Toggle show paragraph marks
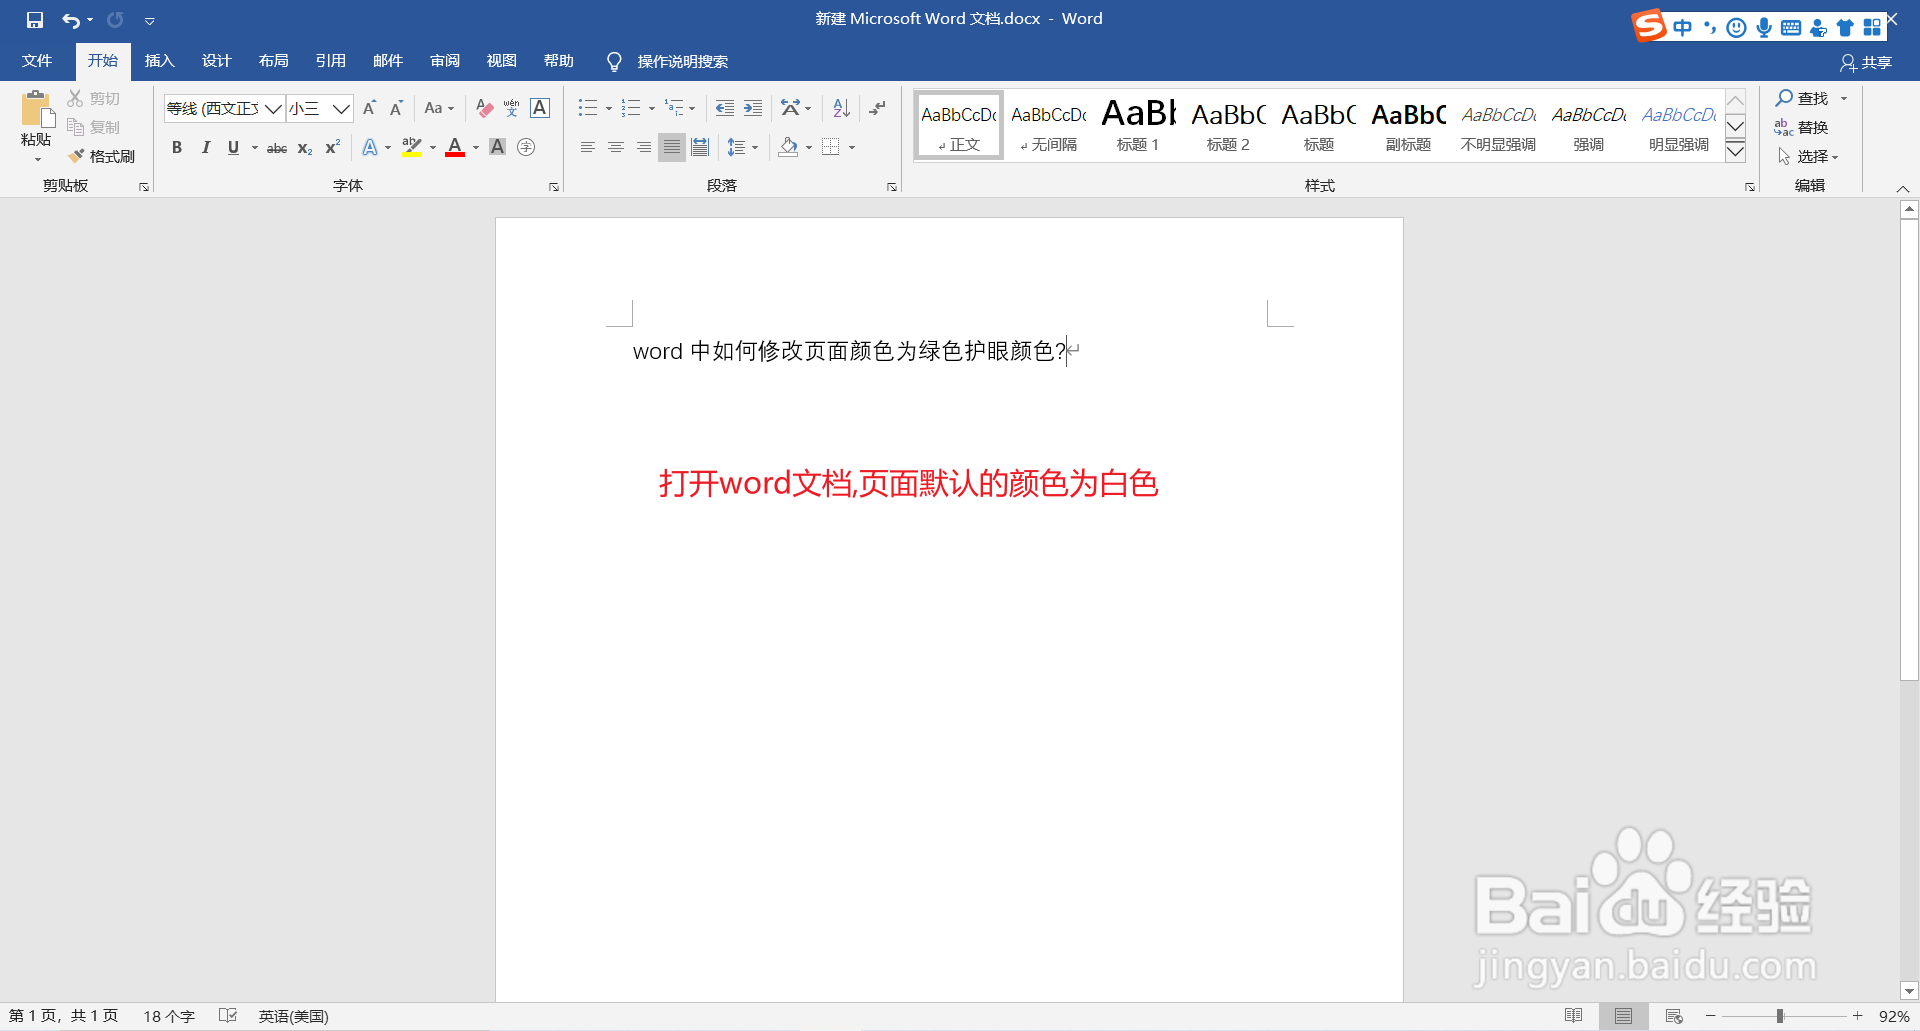1920x1031 pixels. [x=877, y=108]
